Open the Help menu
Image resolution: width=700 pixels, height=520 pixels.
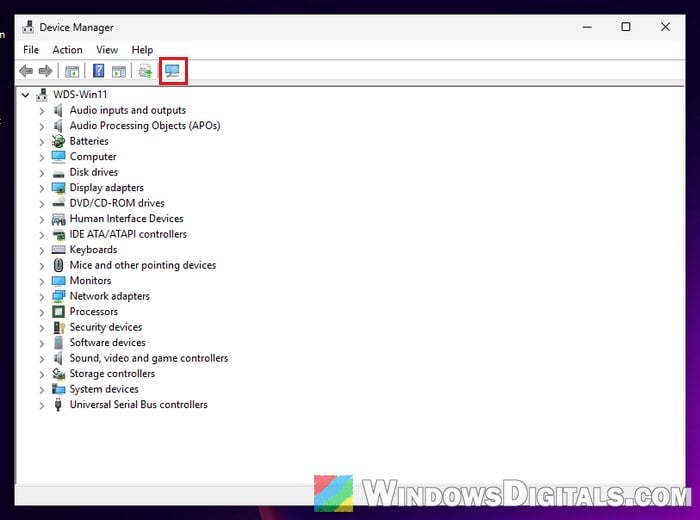[142, 50]
